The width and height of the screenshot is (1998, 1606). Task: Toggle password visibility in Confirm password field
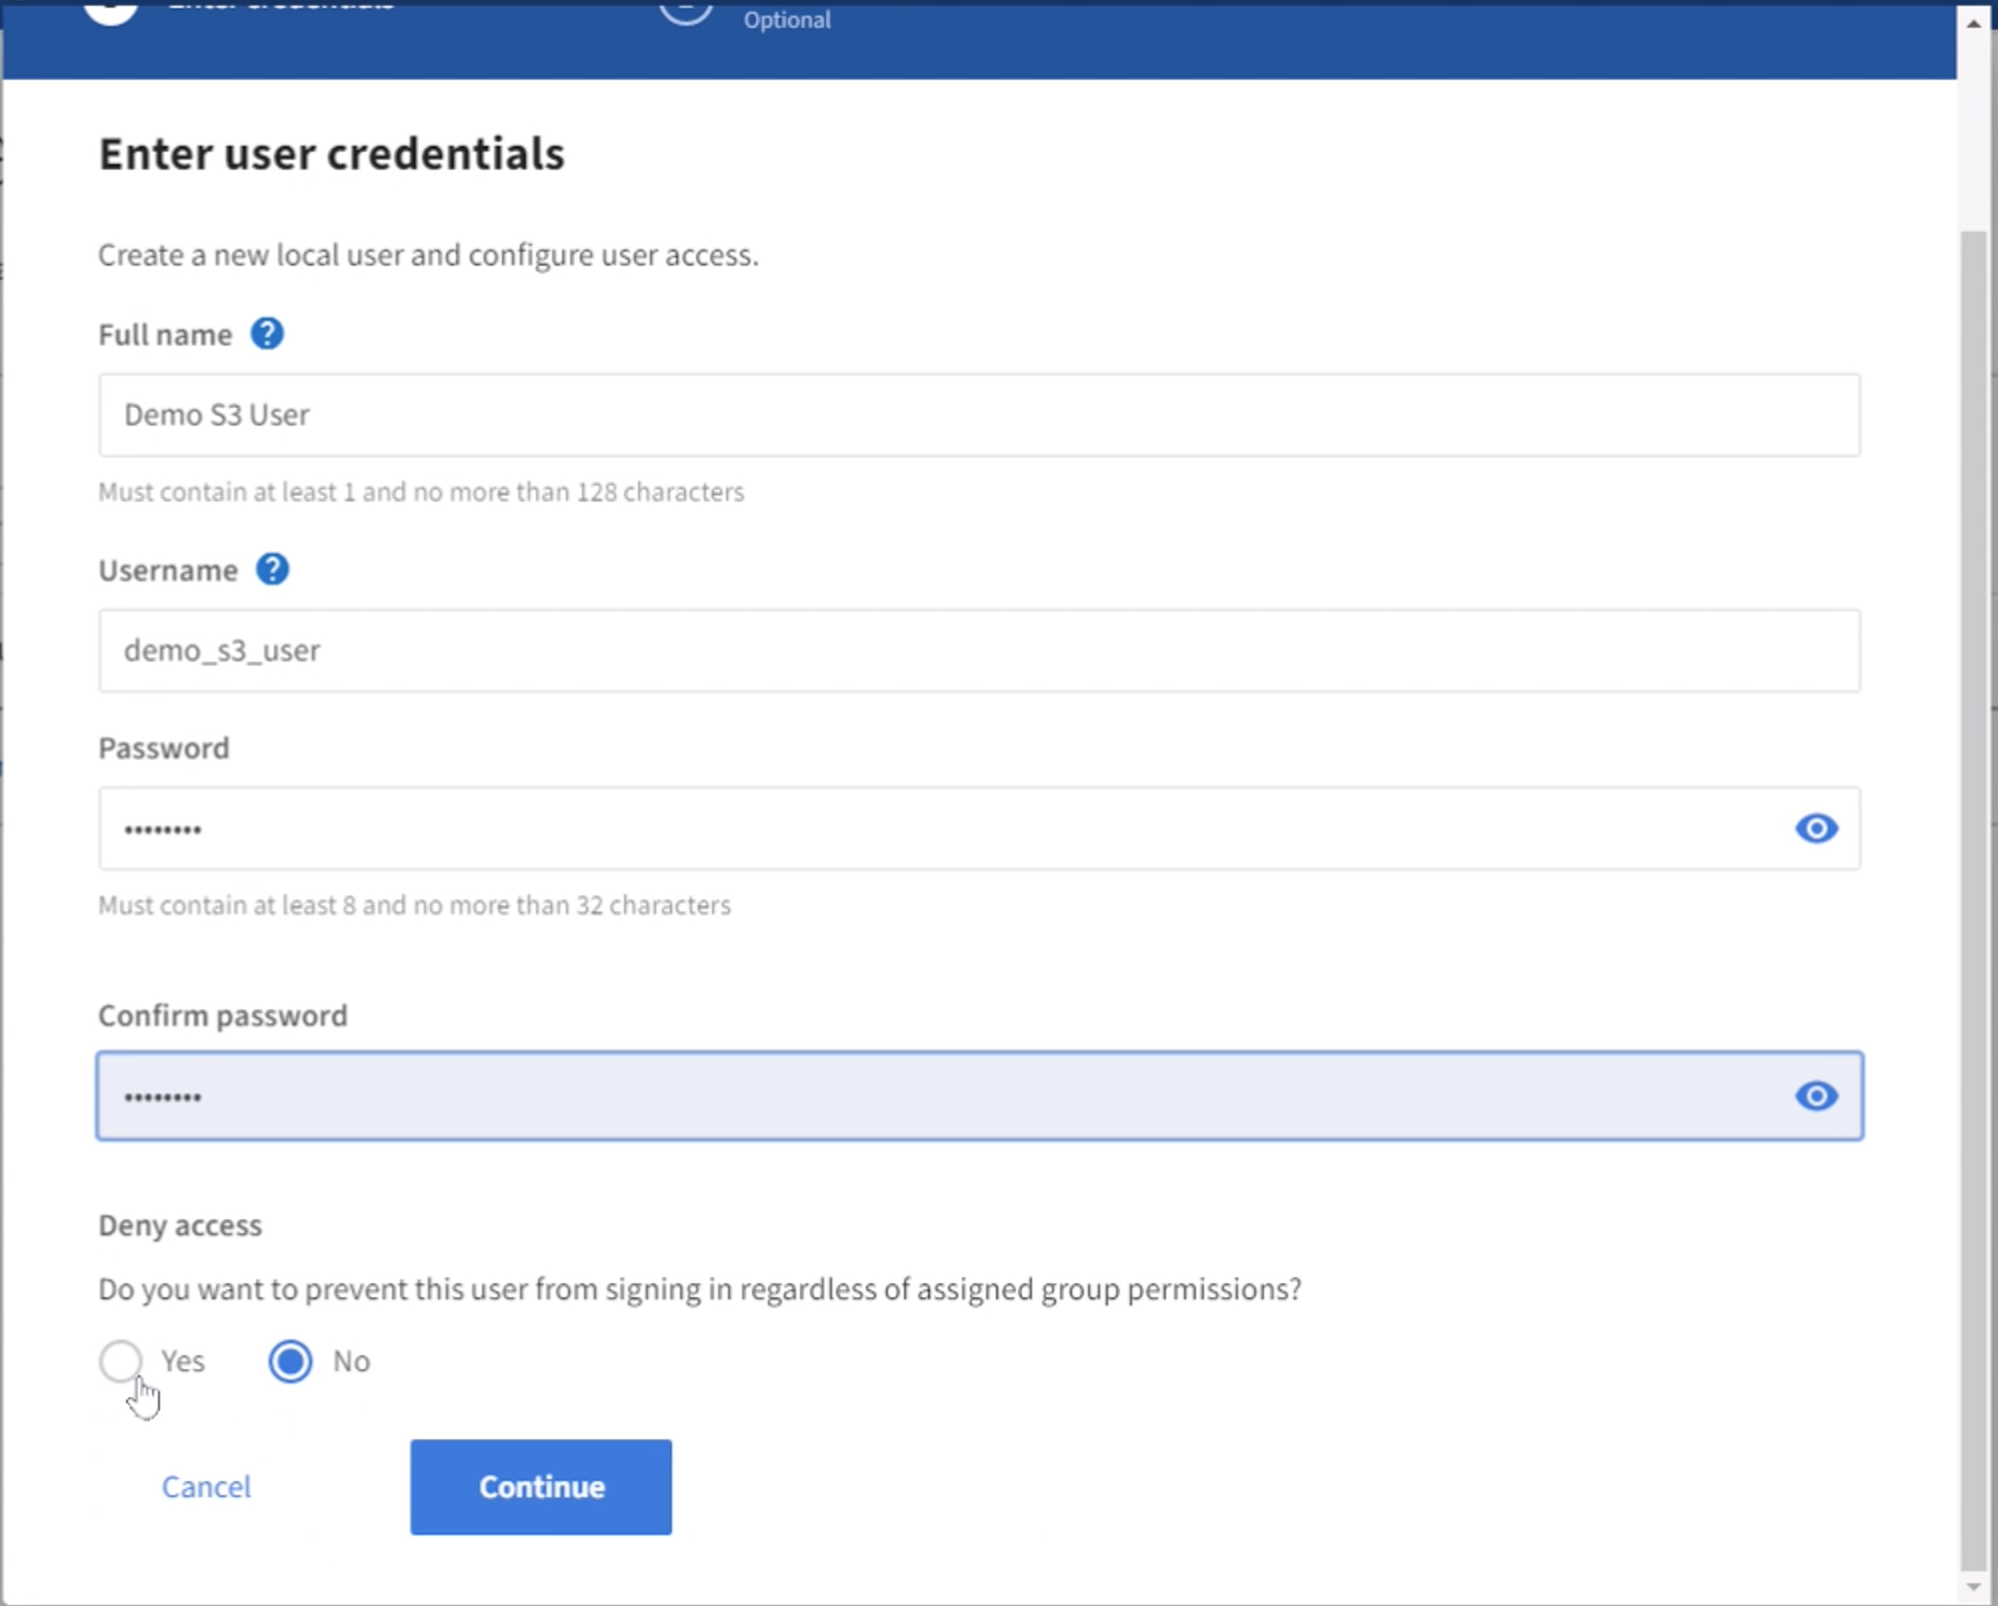tap(1816, 1096)
